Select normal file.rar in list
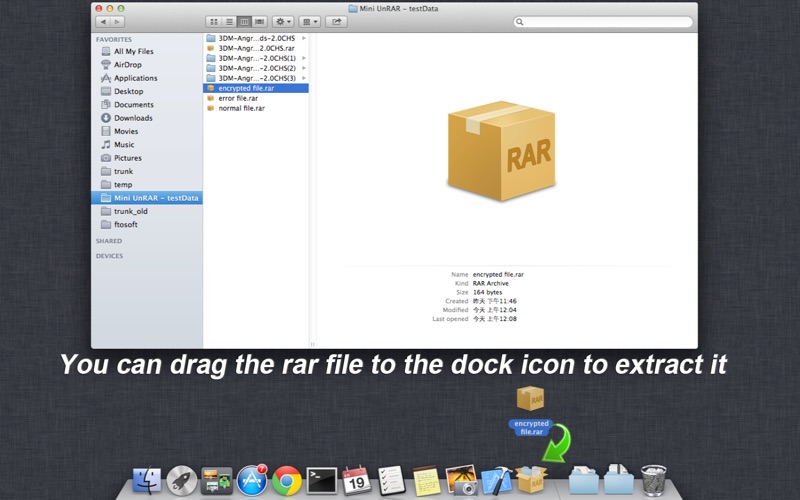Image resolution: width=800 pixels, height=500 pixels. point(256,108)
